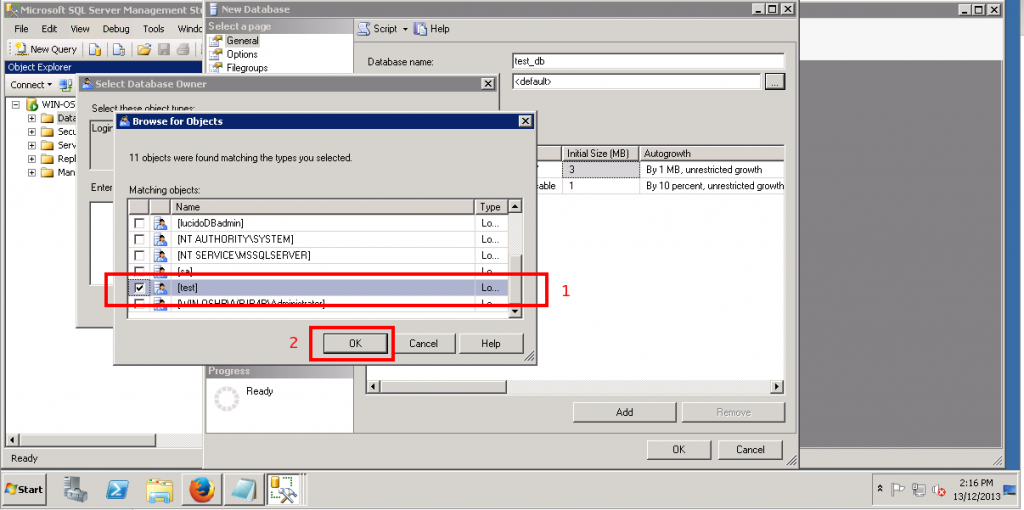
Task: Tick the [NT SERVICE\MSSQLSERVER] checkbox
Action: pos(139,255)
